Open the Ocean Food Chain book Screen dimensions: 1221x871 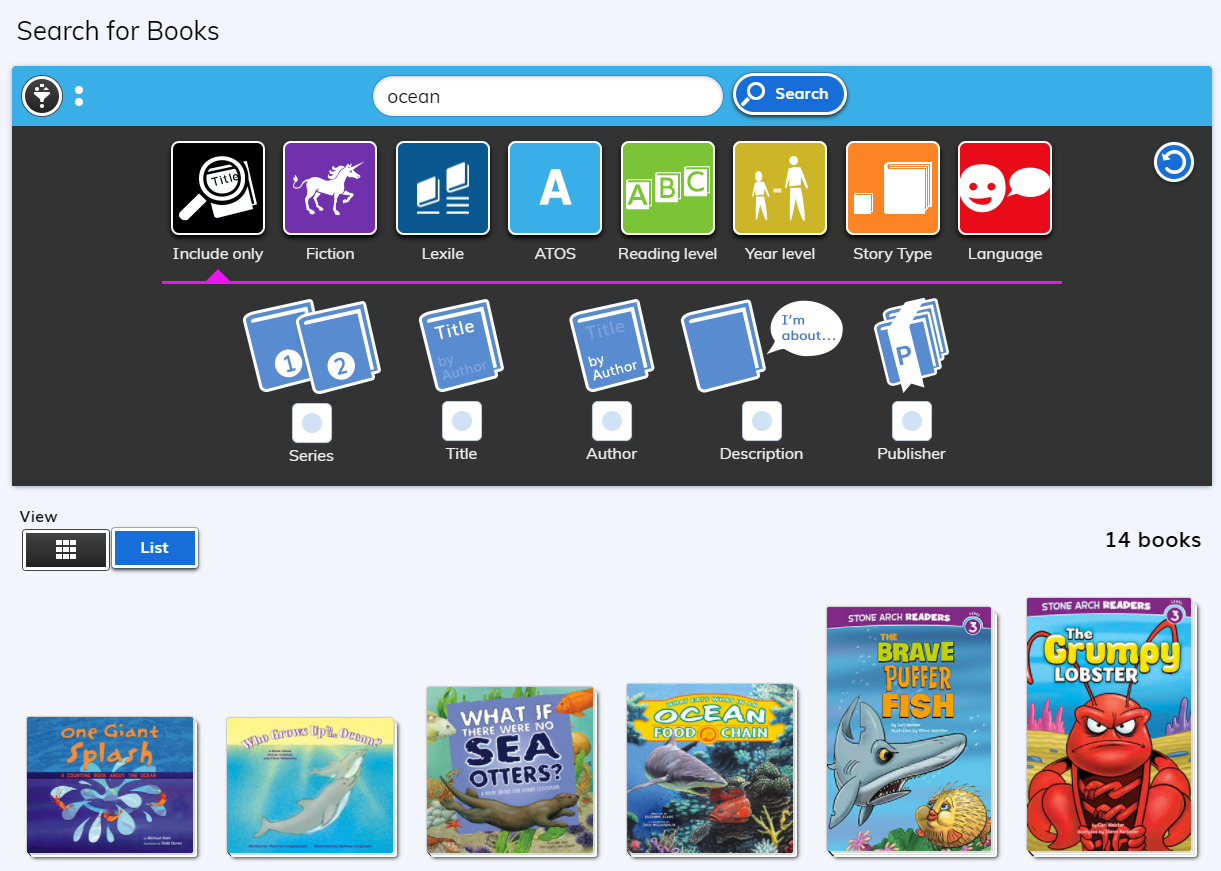click(x=711, y=769)
